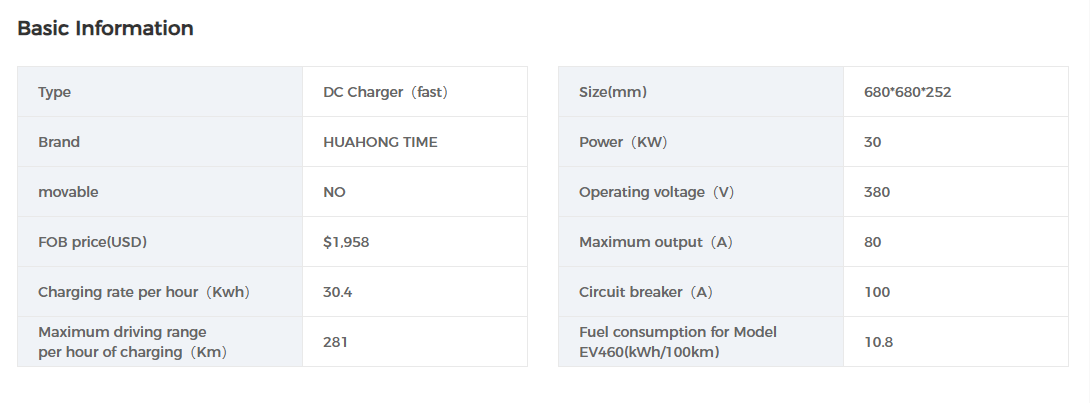The image size is (1090, 403).
Task: Select the 10.8 fuel consumption value
Action: coord(878,342)
